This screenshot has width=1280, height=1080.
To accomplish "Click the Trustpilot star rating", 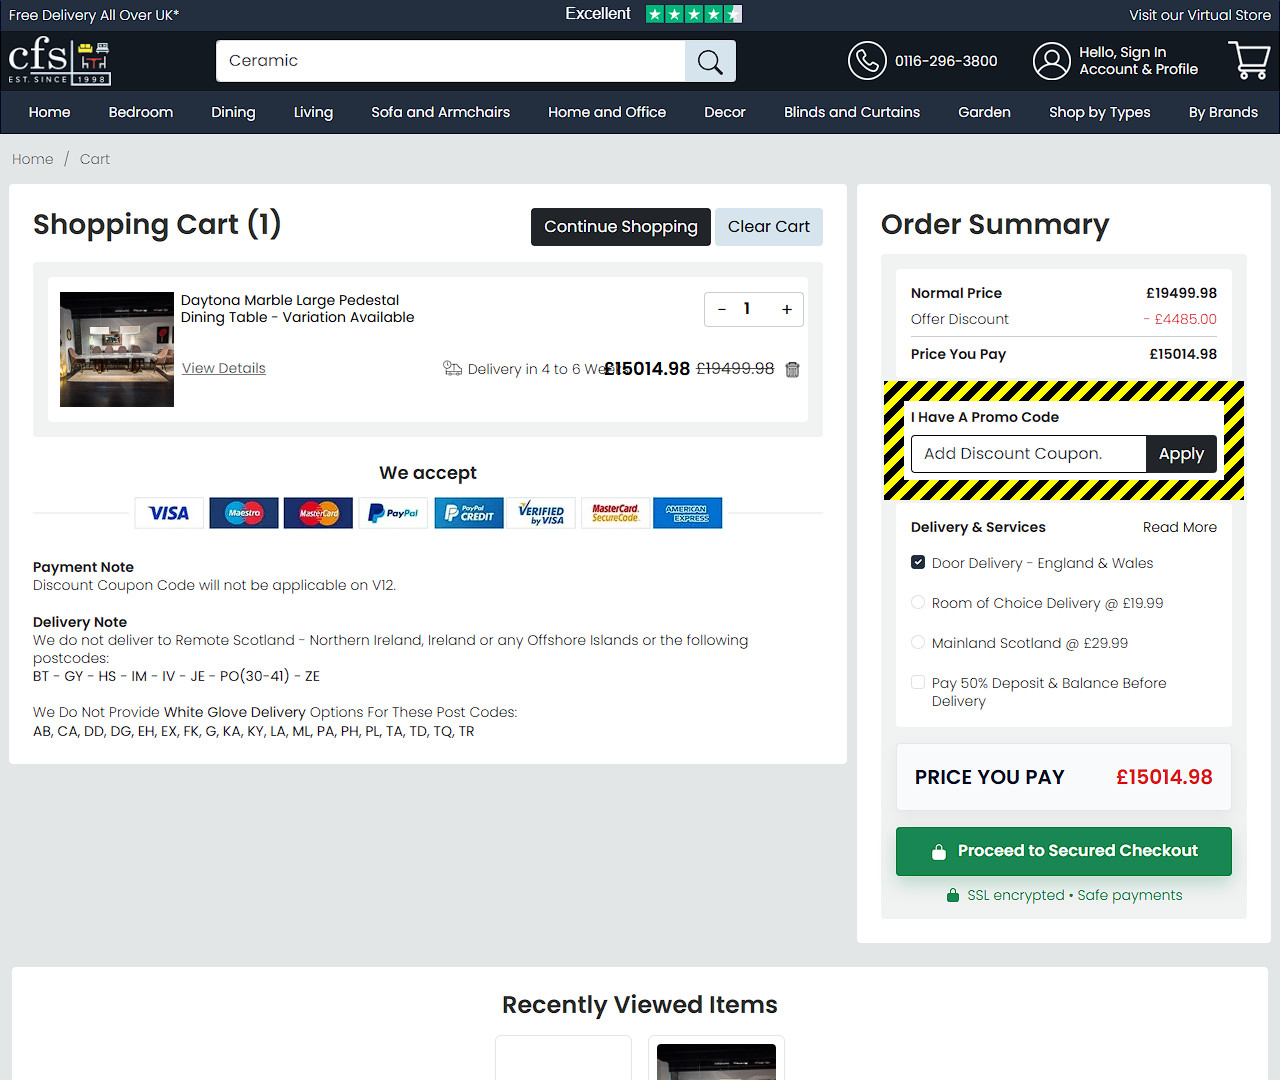I will point(693,14).
